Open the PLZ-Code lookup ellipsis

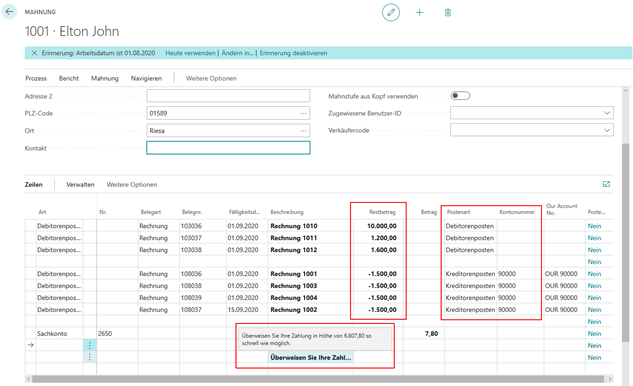[x=304, y=113]
